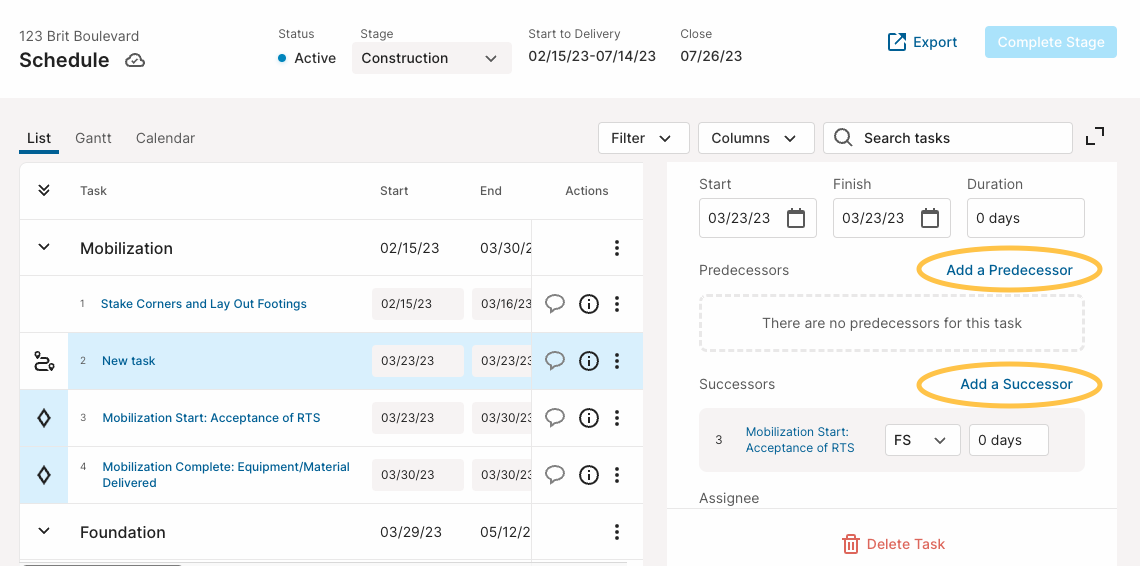Click Mobilization group start date 02/15/23
The height and width of the screenshot is (566, 1140).
[409, 248]
